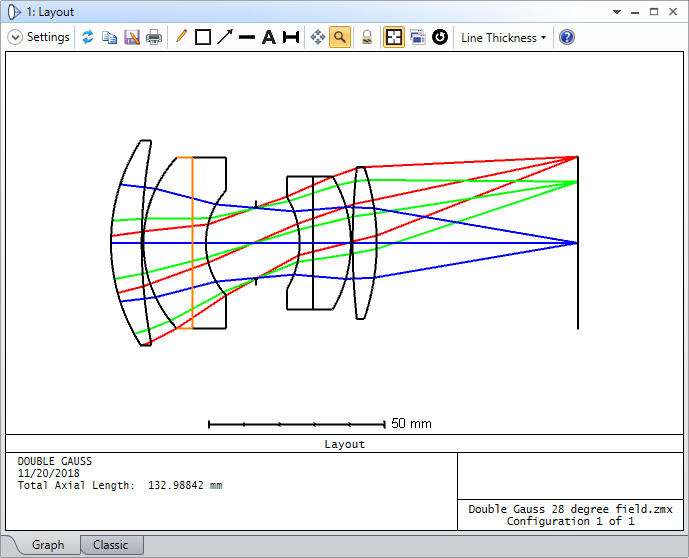The width and height of the screenshot is (689, 558).
Task: Click the 11/20/2018 date text
Action: (x=48, y=473)
